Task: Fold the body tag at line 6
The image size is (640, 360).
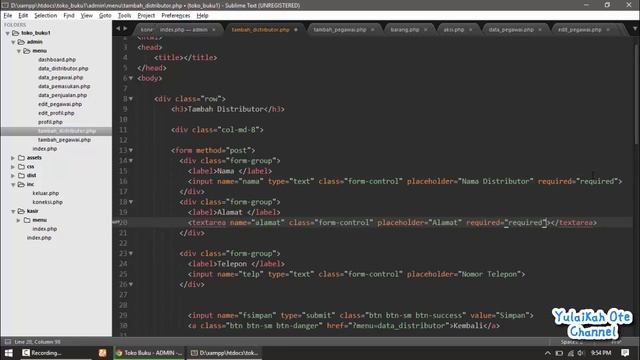Action: (131, 78)
